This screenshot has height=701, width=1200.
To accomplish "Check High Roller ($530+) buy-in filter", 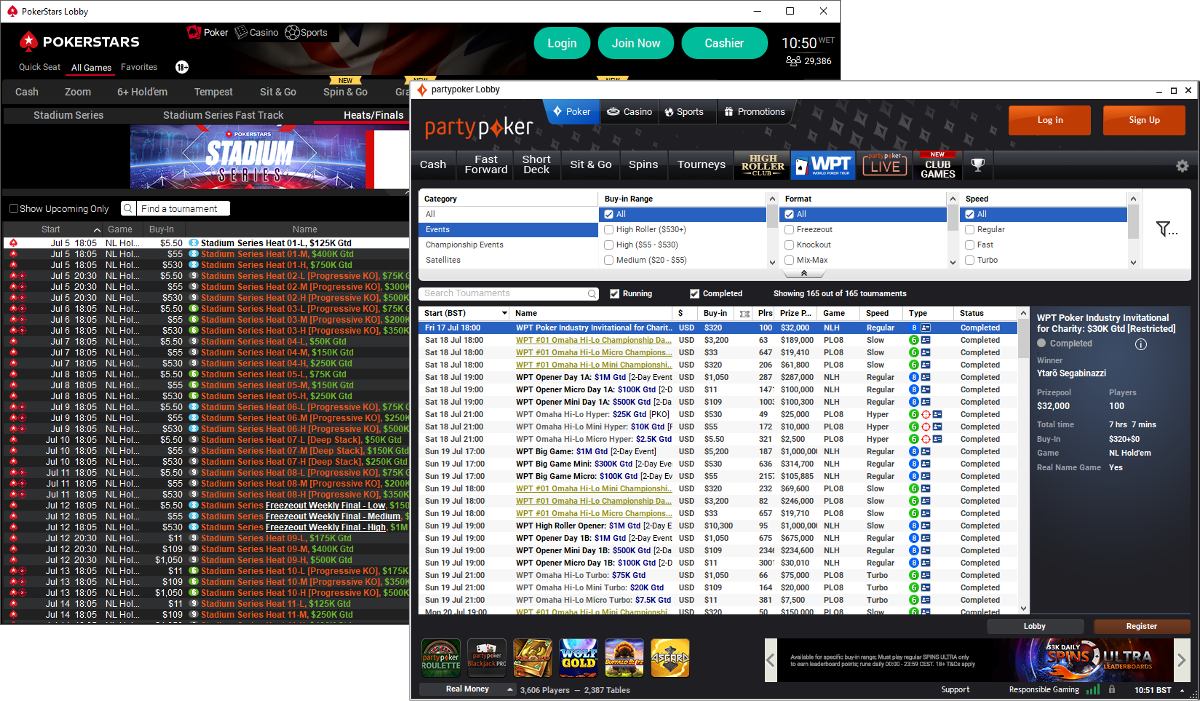I will pyautogui.click(x=607, y=229).
